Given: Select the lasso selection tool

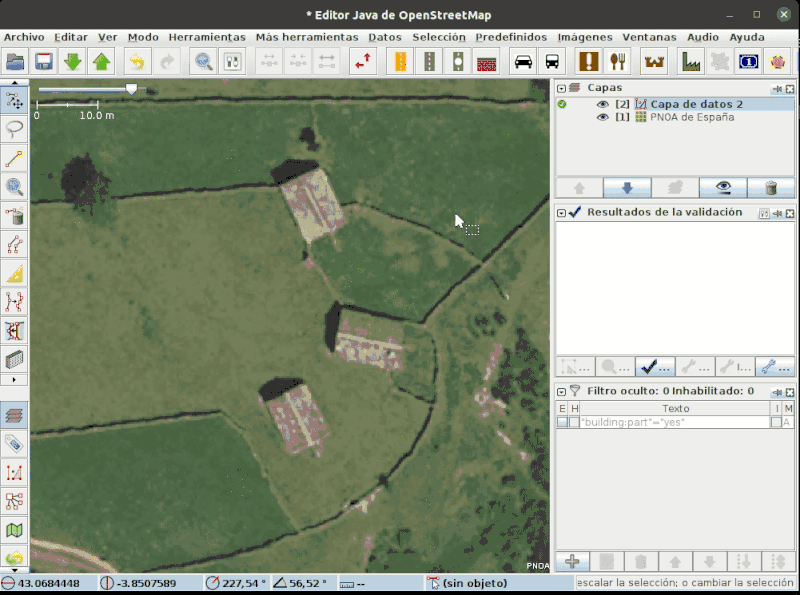Looking at the screenshot, I should [x=15, y=129].
